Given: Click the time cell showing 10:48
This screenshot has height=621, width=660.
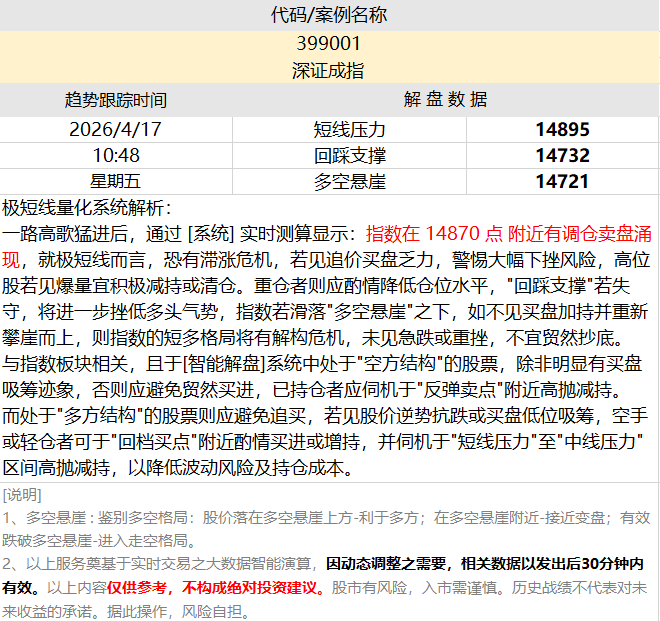Looking at the screenshot, I should click(x=116, y=155).
